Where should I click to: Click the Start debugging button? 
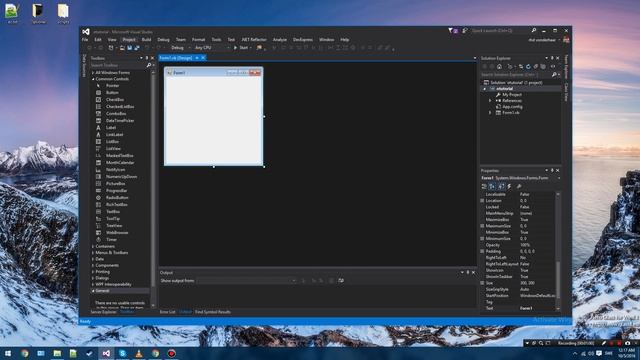[241, 48]
